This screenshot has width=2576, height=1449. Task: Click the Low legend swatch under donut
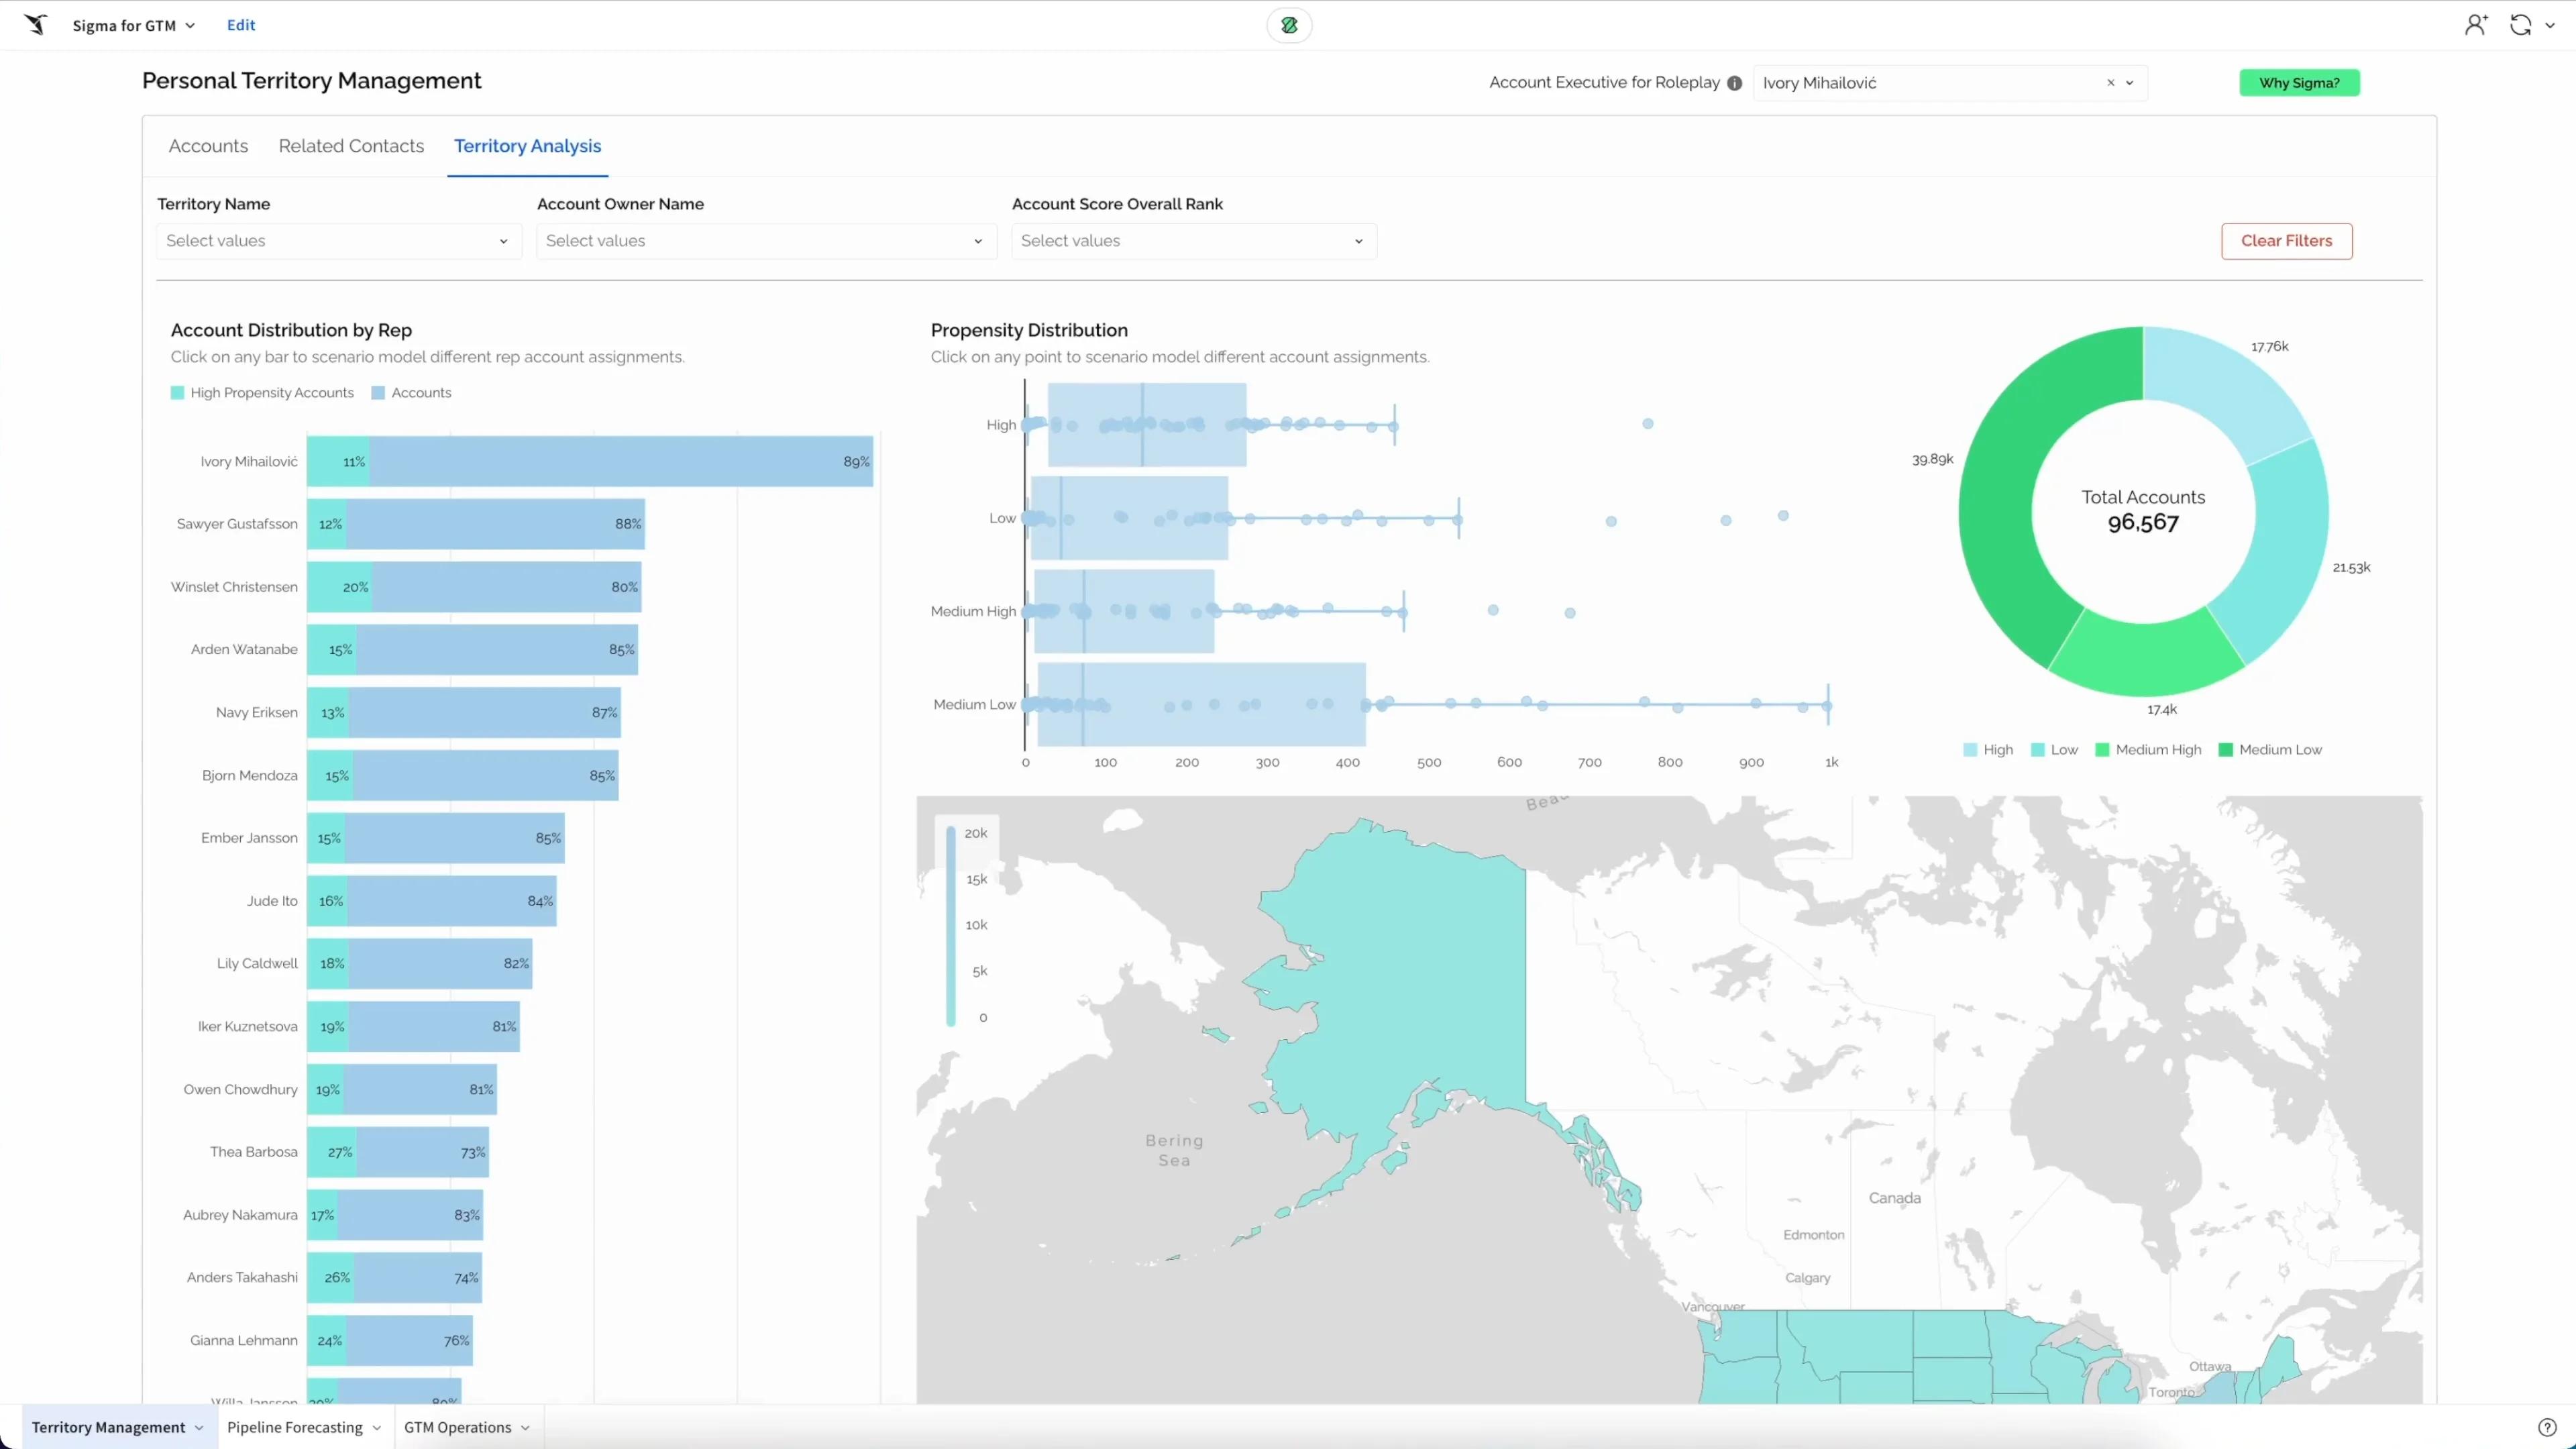click(x=2038, y=750)
